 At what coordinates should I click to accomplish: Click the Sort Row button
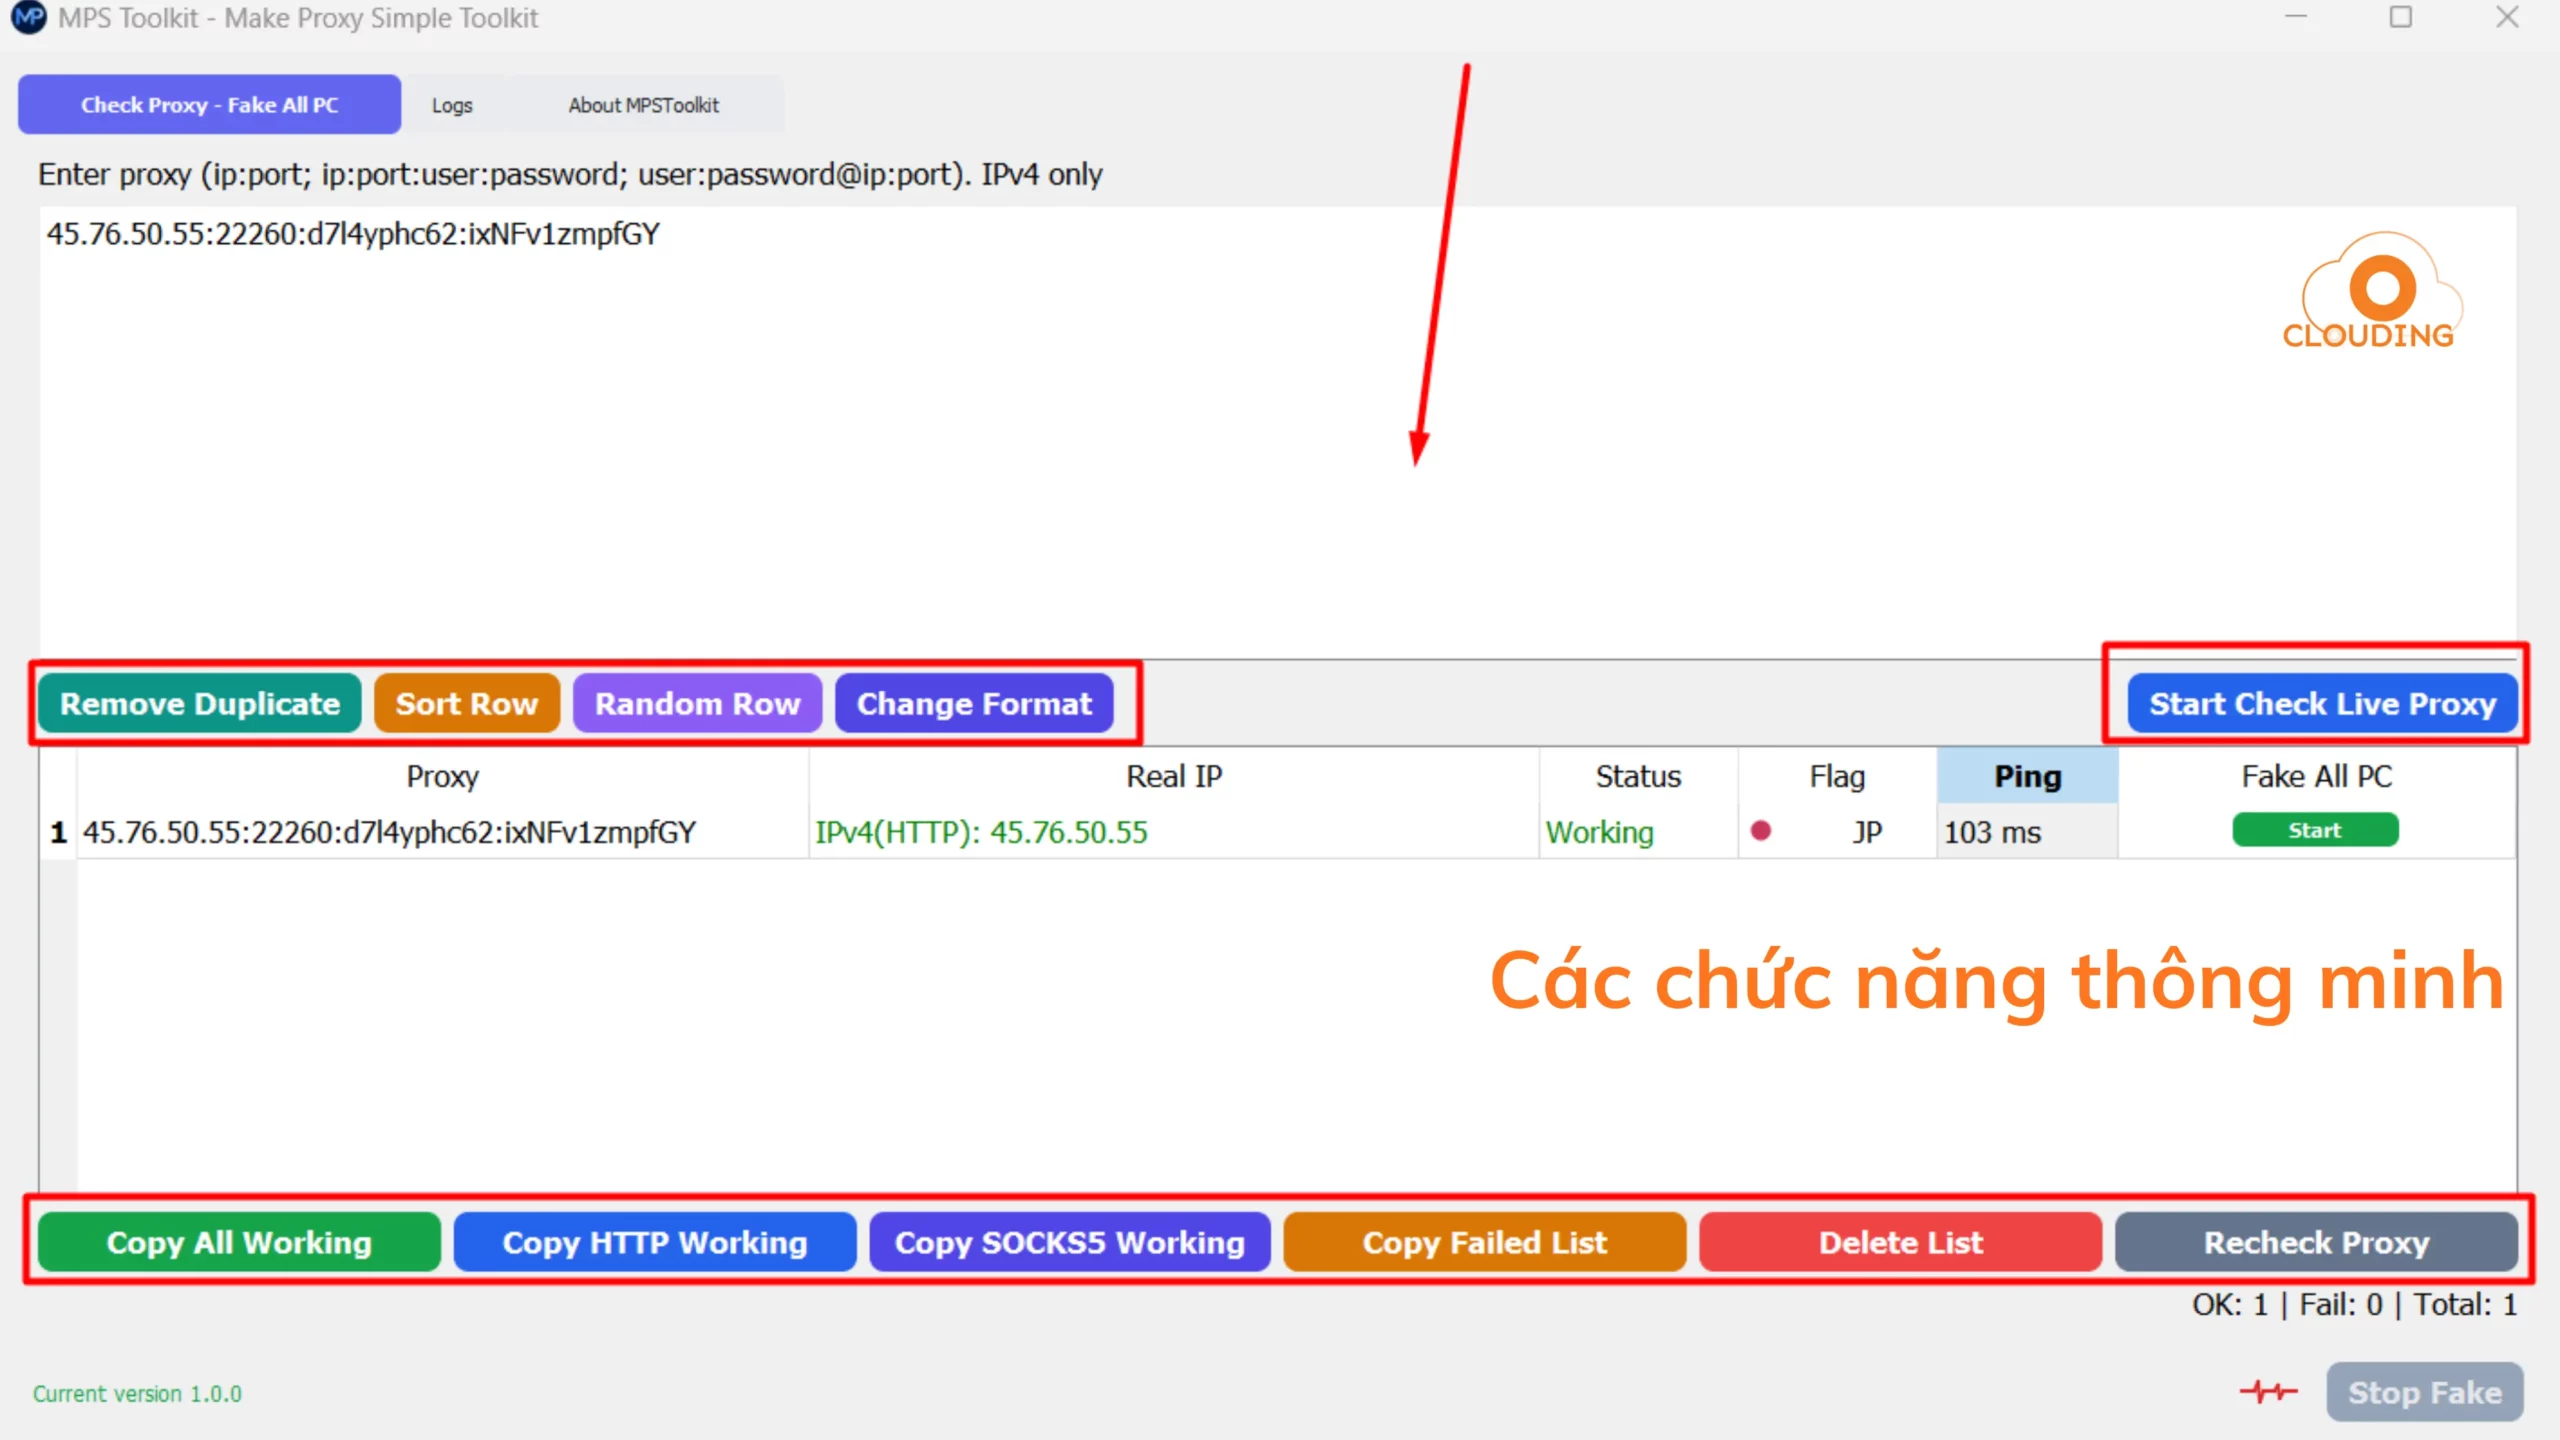[x=466, y=704]
